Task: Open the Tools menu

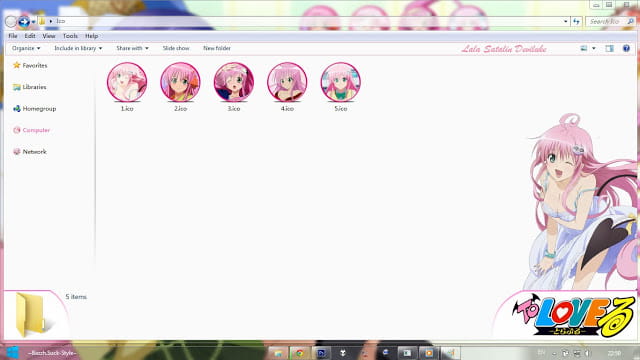Action: (x=70, y=36)
